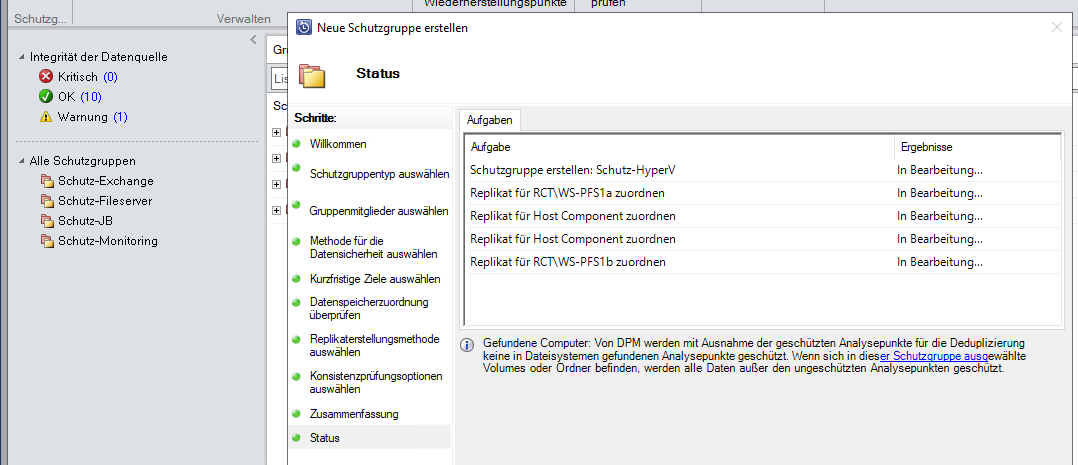Go to Schutzgruppentyp auswählen step
The width and height of the screenshot is (1078, 465).
tap(380, 173)
